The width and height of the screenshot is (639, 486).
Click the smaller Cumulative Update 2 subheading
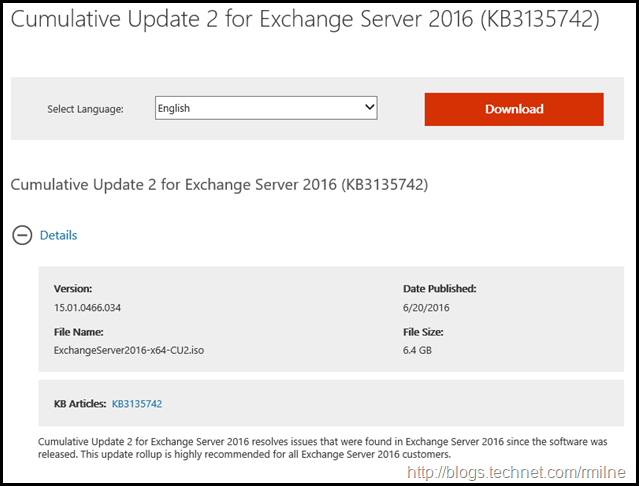click(x=219, y=185)
